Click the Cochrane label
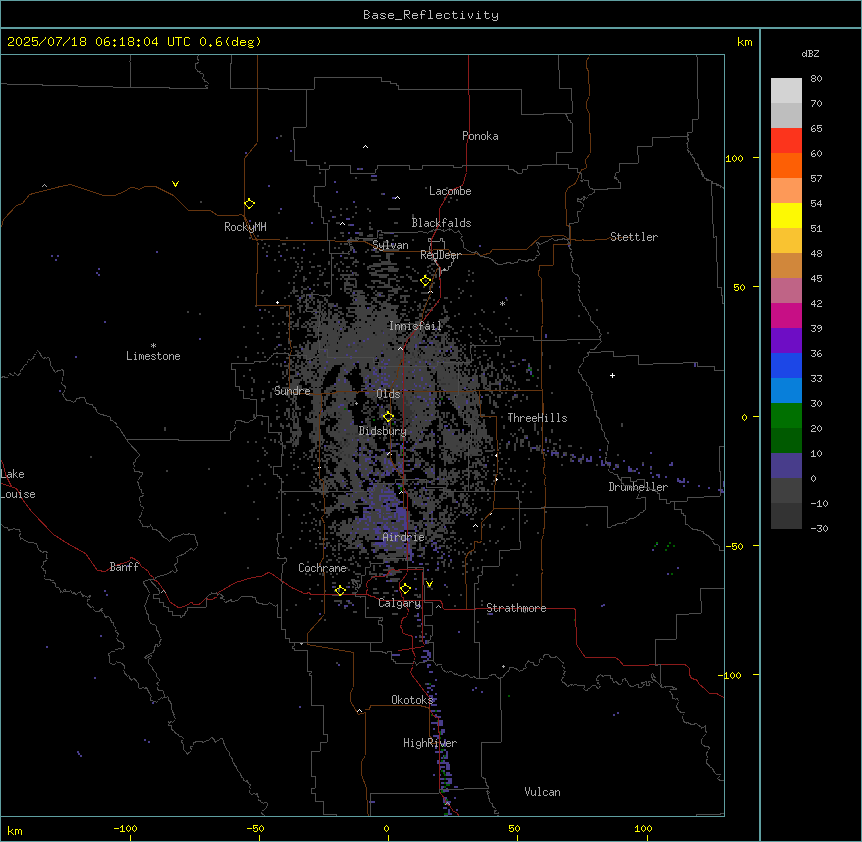862x842 pixels. (322, 568)
